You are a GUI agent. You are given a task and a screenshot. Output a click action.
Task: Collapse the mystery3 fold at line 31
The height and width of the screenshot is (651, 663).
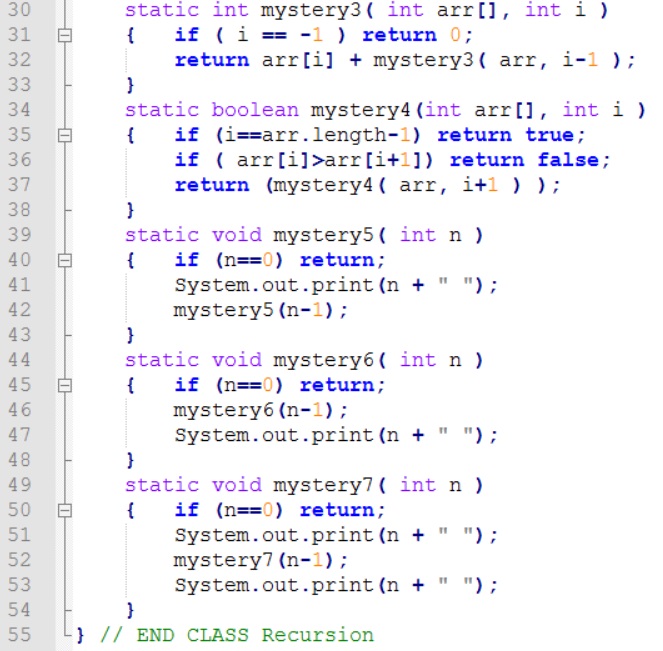coord(65,36)
